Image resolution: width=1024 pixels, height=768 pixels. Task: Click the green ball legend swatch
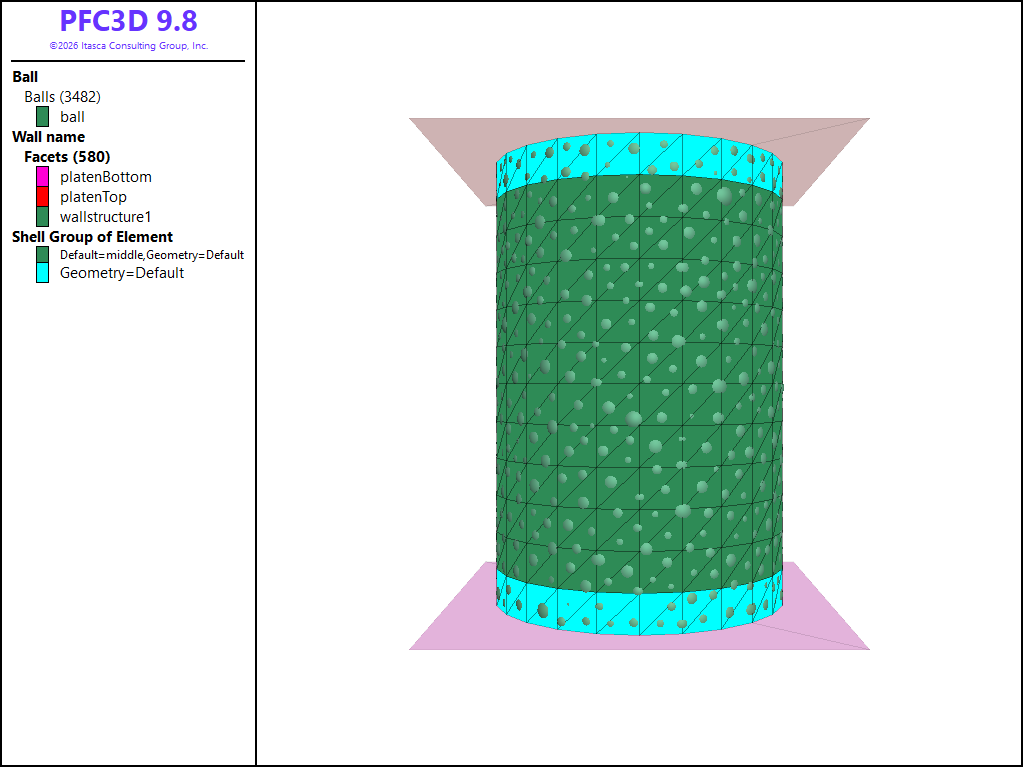coord(42,117)
